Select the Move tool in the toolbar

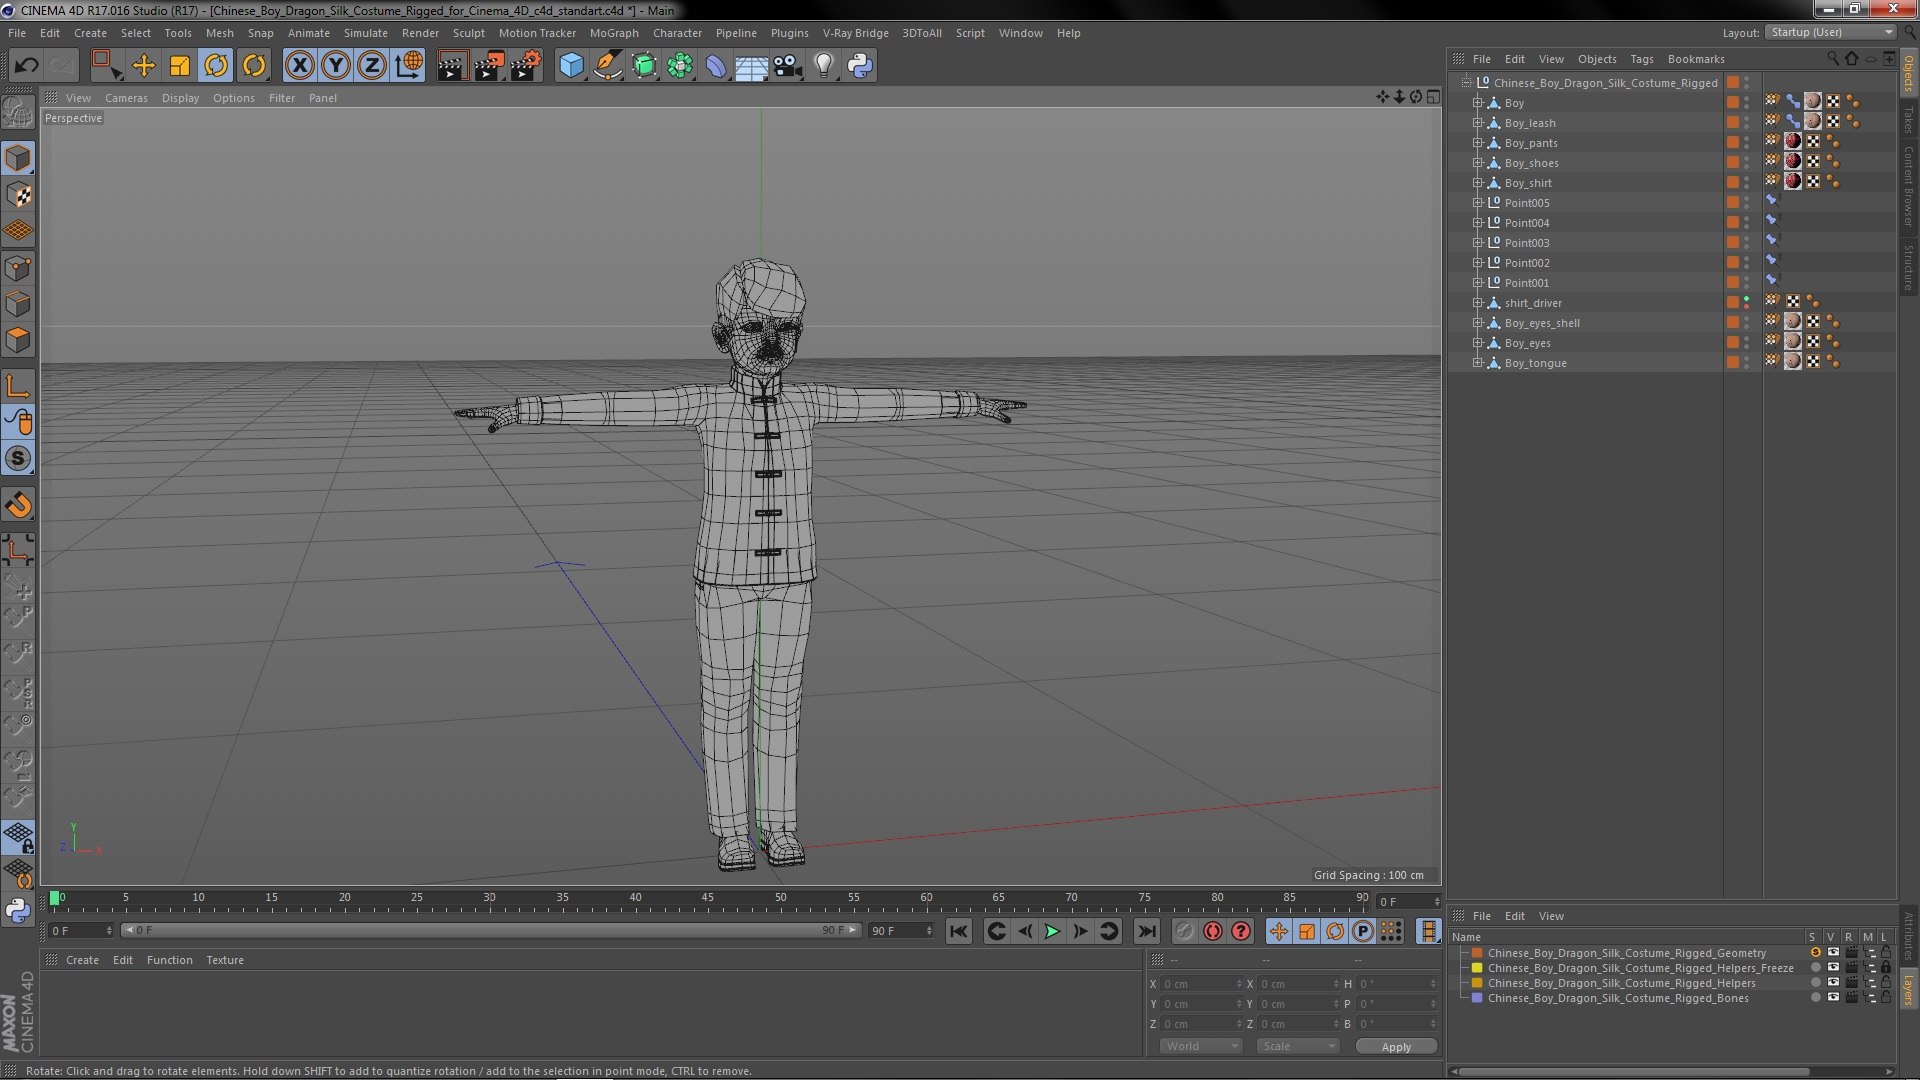143,66
